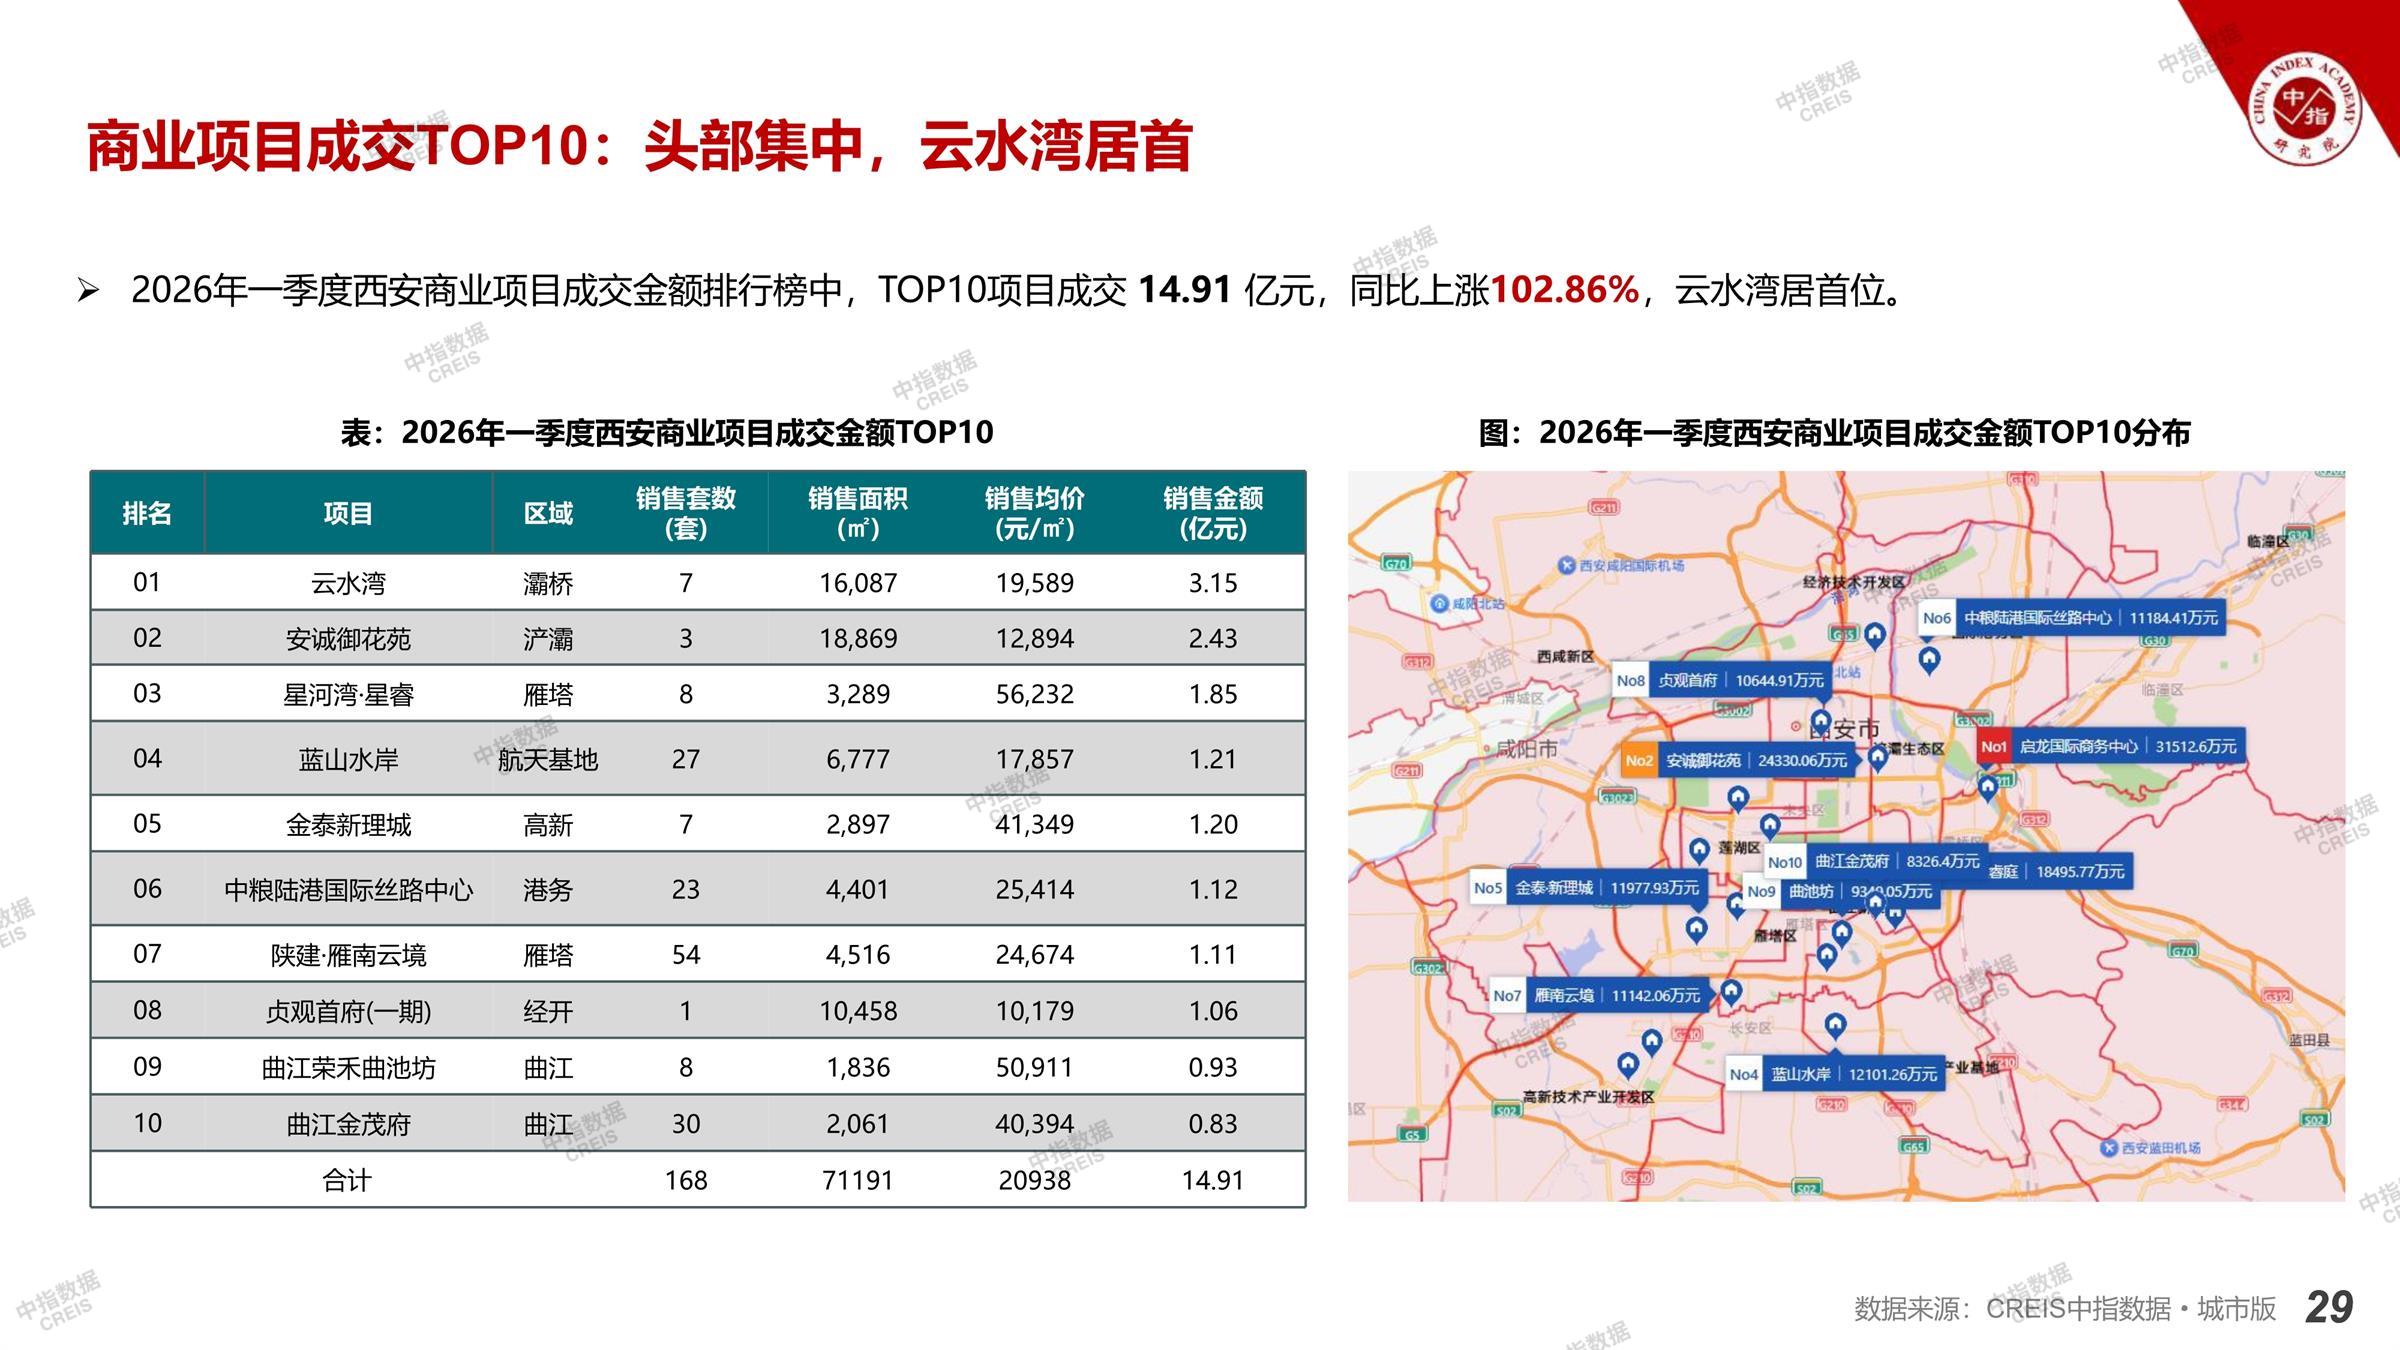Click the house pin under No5 金泰新理城

pyautogui.click(x=1696, y=929)
